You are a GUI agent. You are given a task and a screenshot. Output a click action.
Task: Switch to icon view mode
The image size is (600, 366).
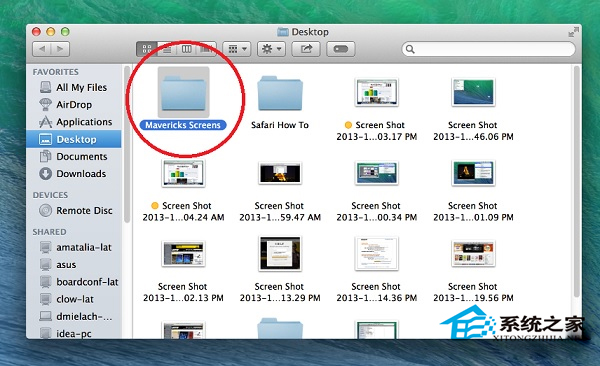[147, 49]
